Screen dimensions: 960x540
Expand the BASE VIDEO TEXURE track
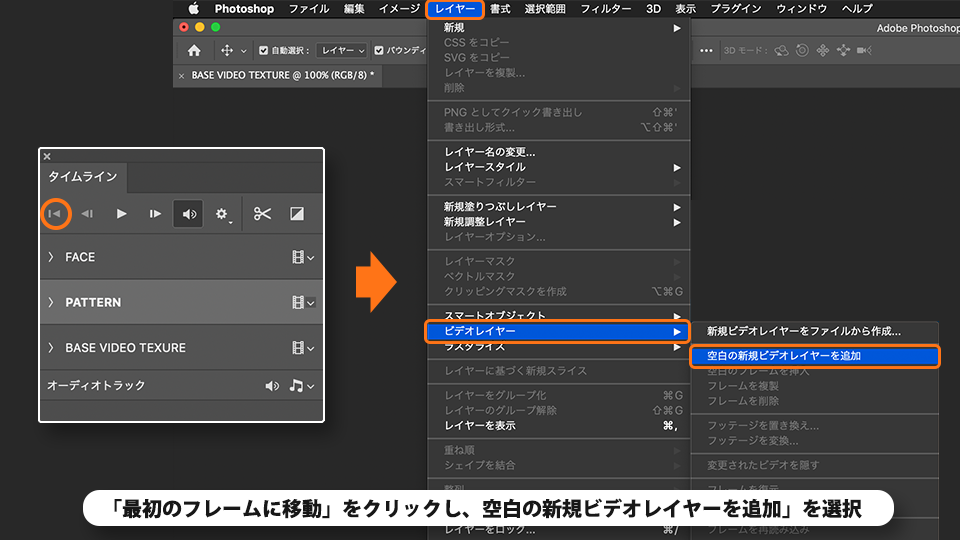click(51, 348)
